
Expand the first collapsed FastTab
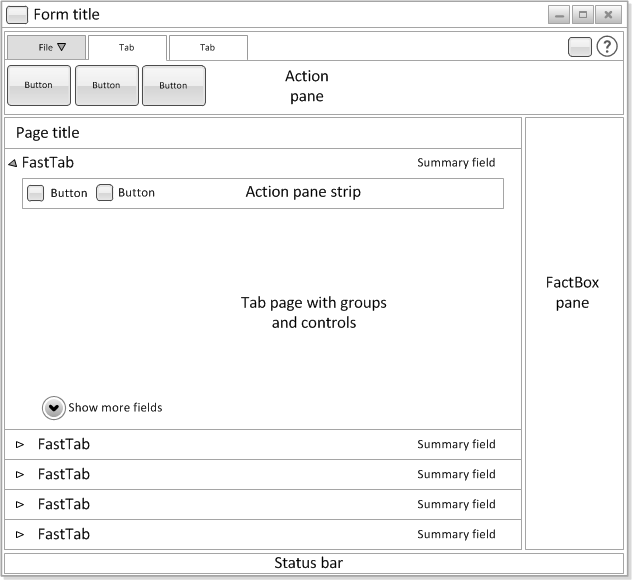[20, 445]
